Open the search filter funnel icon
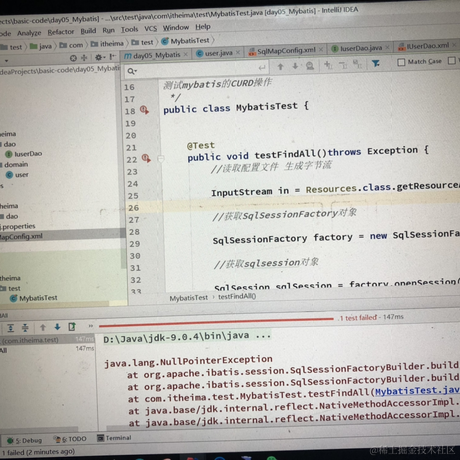 376,63
